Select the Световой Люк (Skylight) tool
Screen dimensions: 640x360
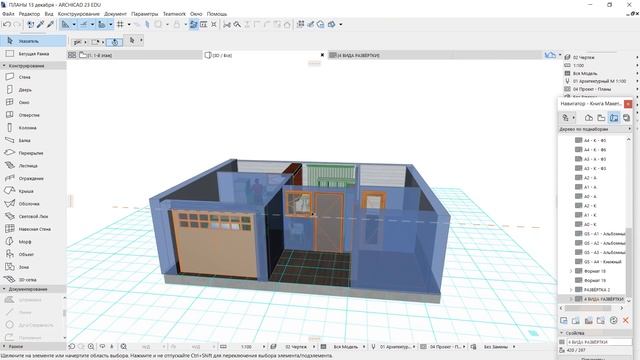33,216
